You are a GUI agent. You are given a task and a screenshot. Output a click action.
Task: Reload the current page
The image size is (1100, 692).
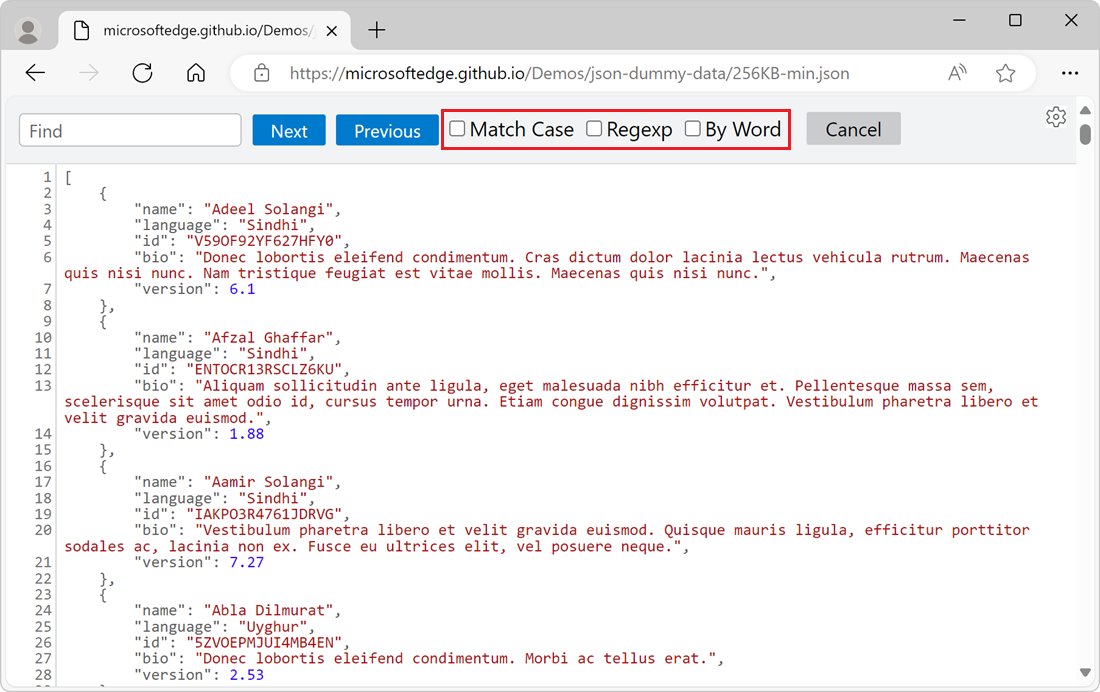coord(142,73)
